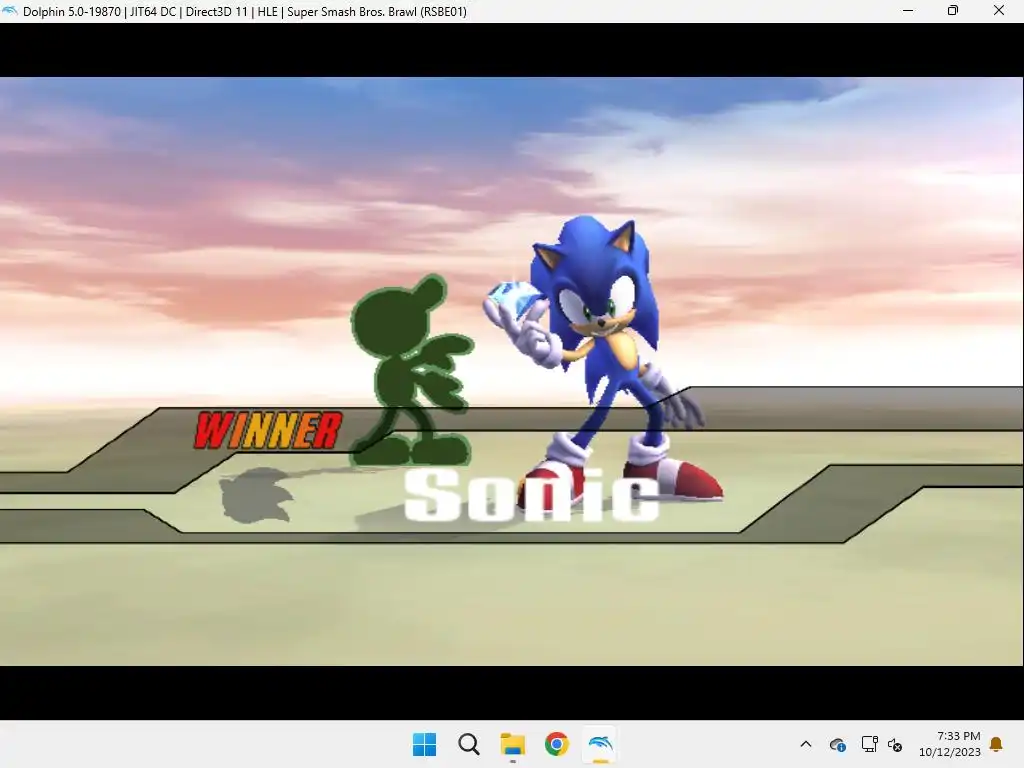
Task: Open the OneDrive cloud tray icon
Action: (838, 744)
